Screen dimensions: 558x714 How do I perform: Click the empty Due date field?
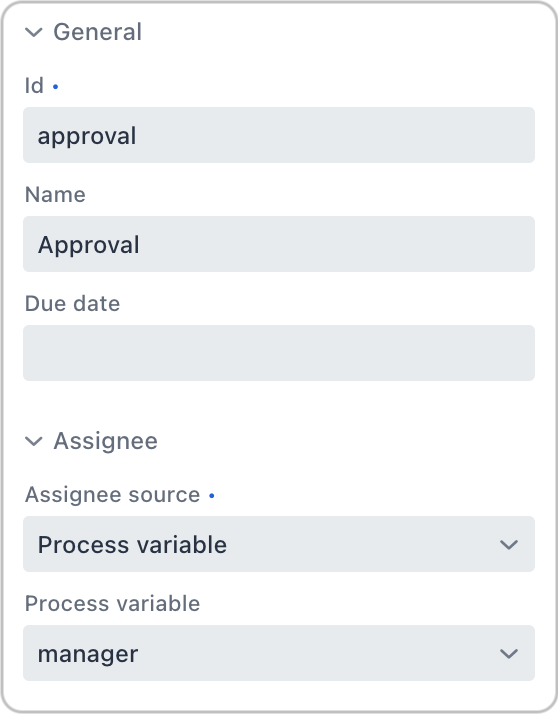tap(279, 353)
